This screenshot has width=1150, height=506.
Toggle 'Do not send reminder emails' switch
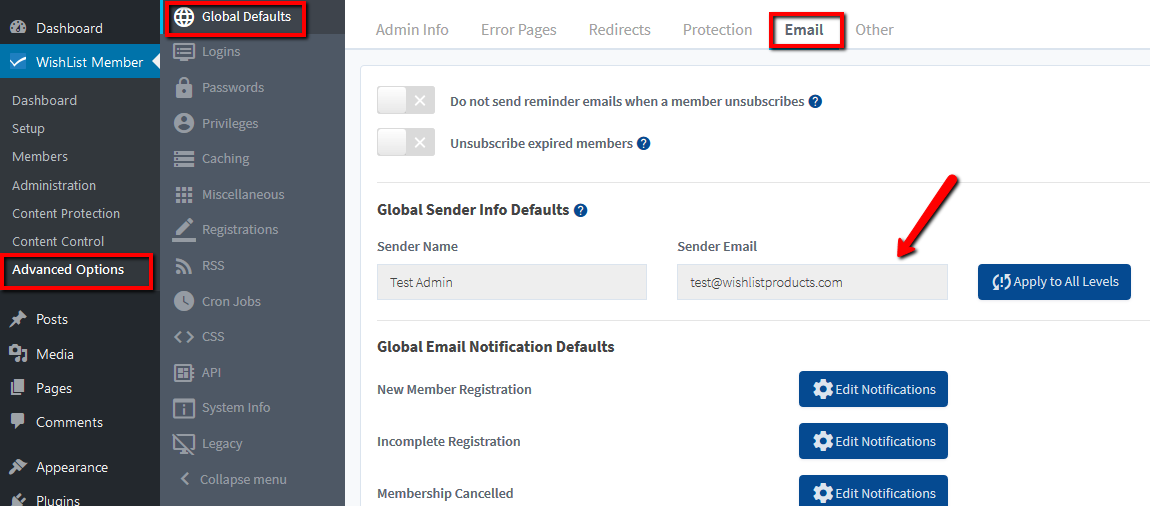pos(406,100)
